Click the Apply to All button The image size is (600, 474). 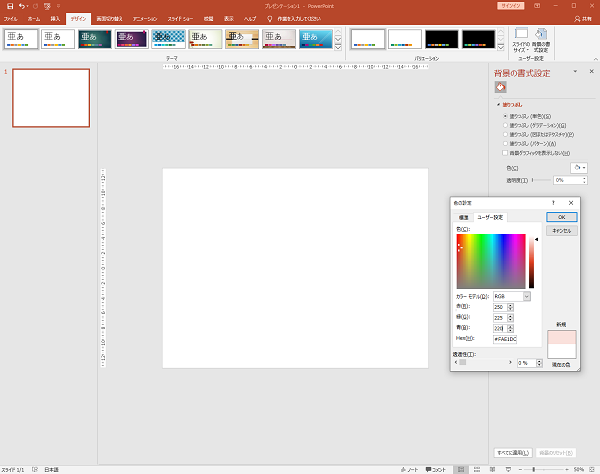[513, 453]
